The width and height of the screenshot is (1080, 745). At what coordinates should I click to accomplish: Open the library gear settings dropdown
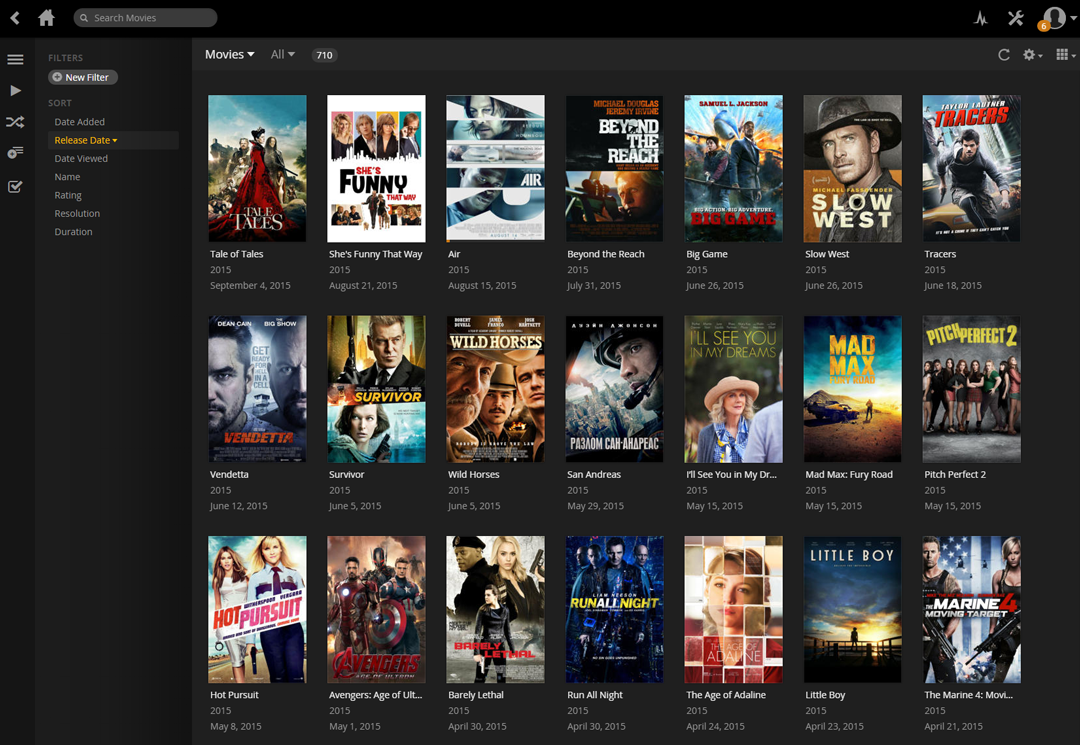pyautogui.click(x=1032, y=55)
